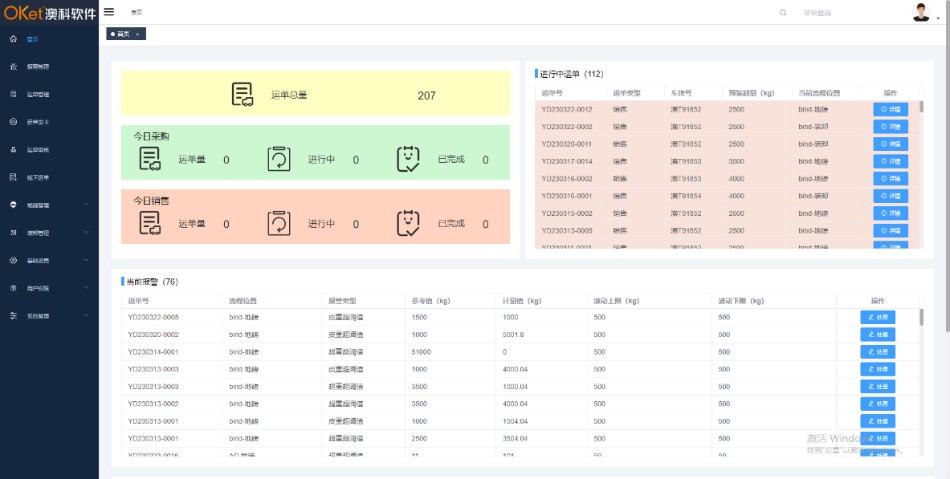Click 今日采购 进行中 clipboard icon
This screenshot has height=479, width=950.
(x=278, y=159)
